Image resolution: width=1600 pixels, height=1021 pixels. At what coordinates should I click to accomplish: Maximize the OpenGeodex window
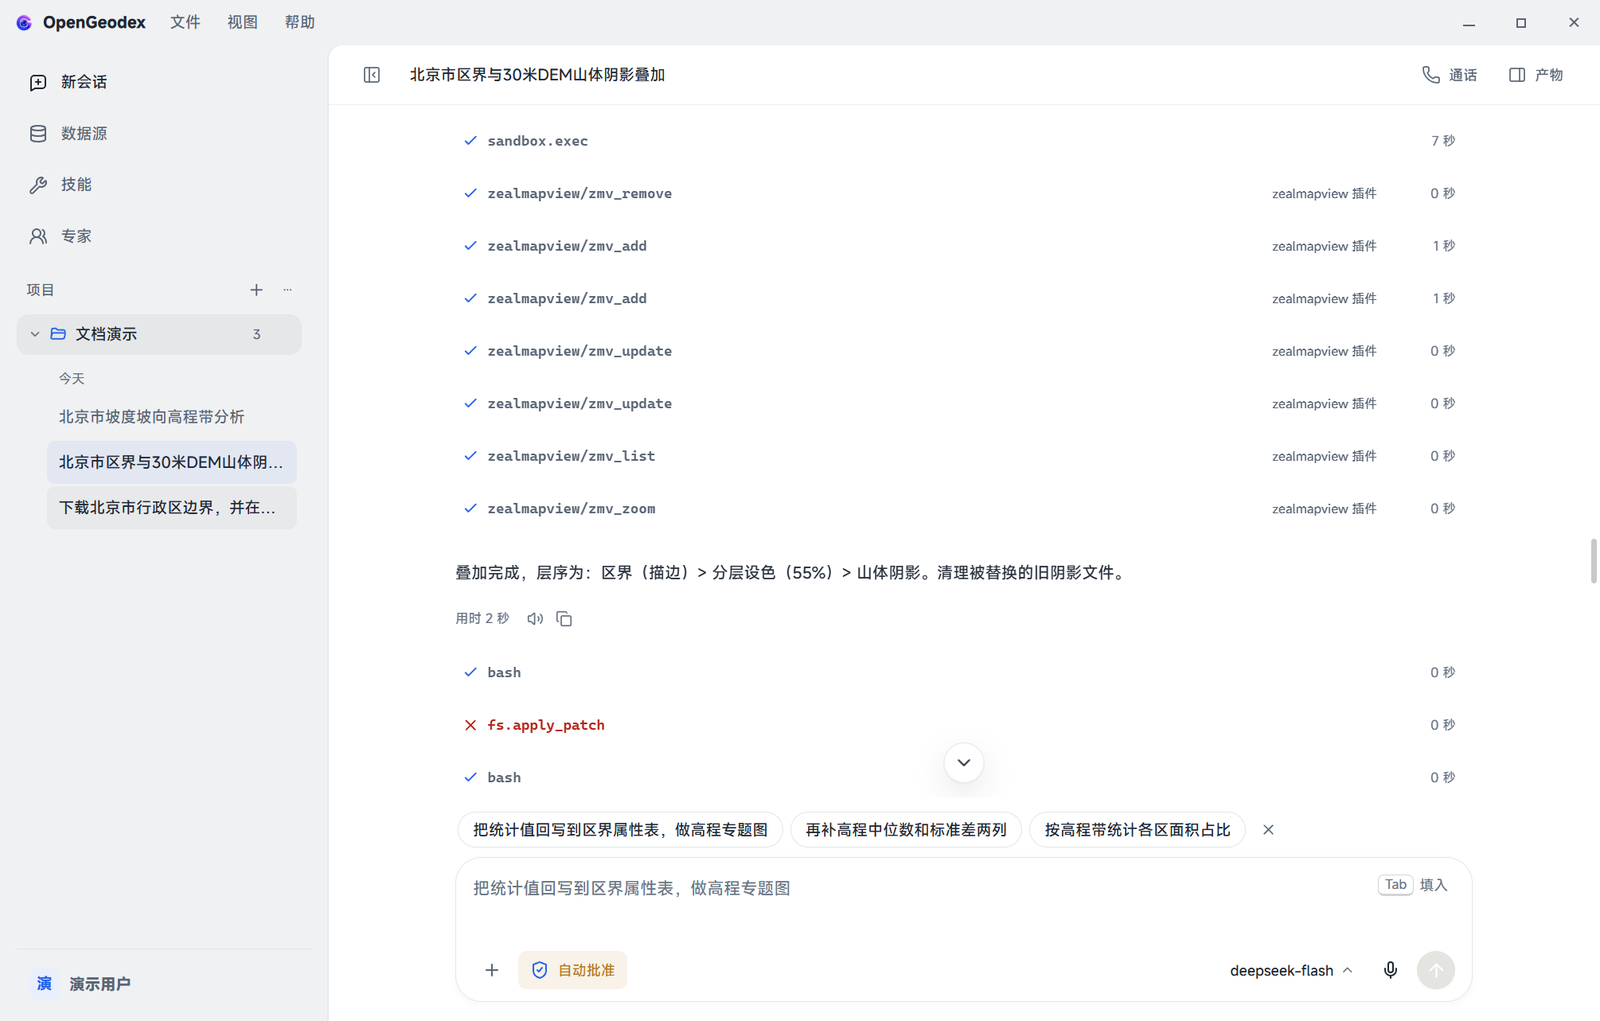tap(1521, 22)
